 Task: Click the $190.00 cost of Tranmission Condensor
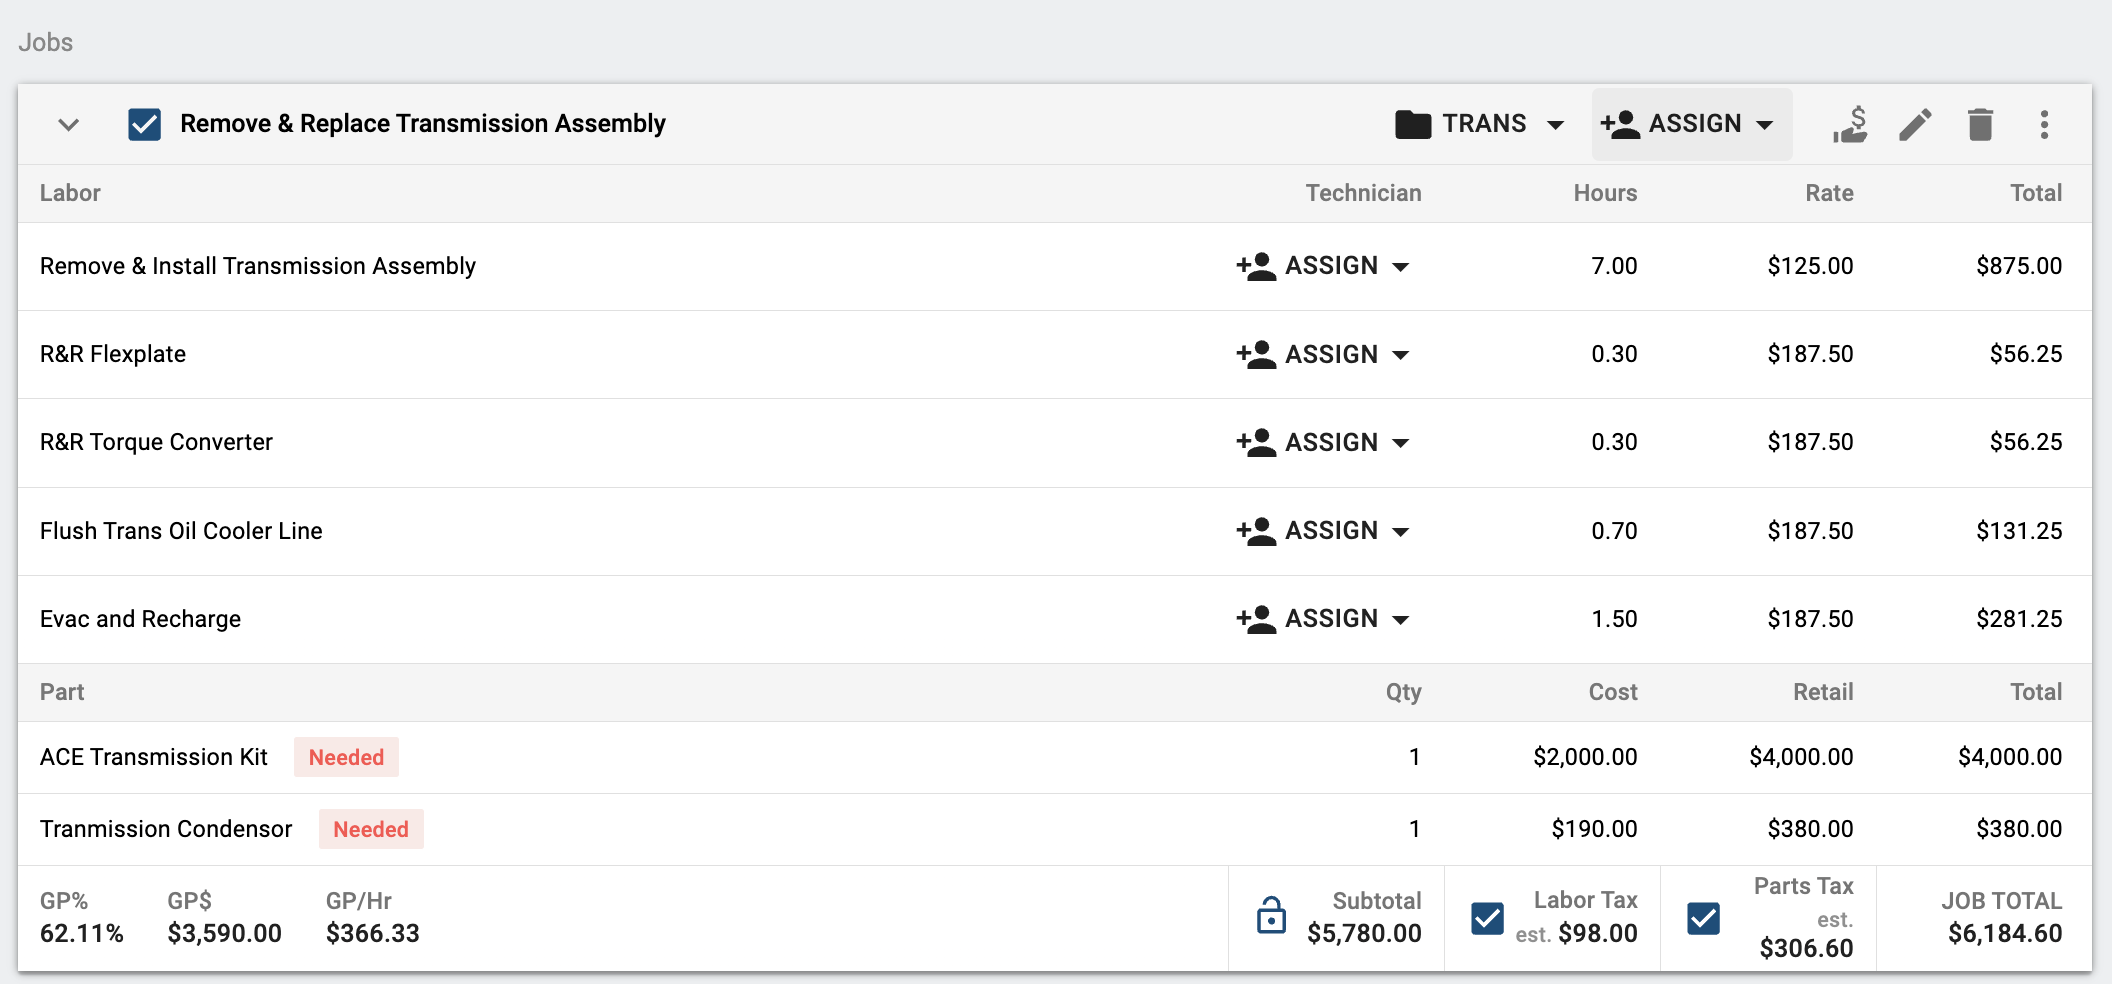point(1594,829)
